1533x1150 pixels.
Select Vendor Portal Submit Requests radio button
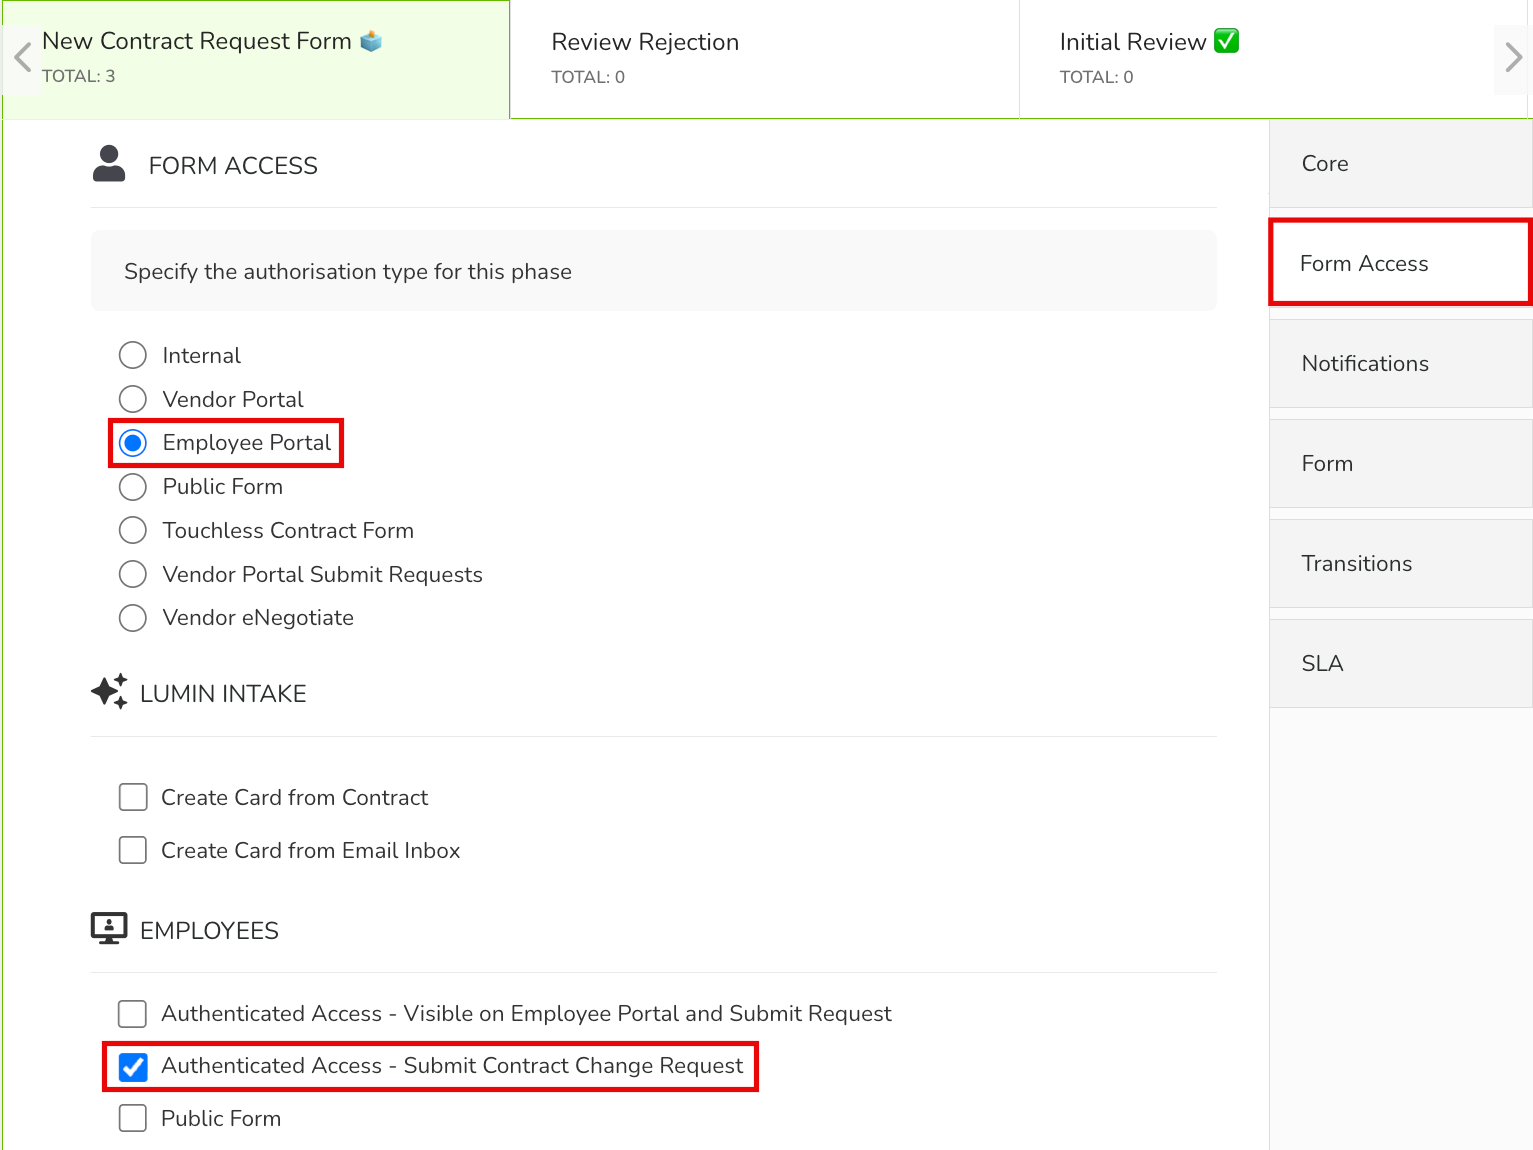click(133, 574)
